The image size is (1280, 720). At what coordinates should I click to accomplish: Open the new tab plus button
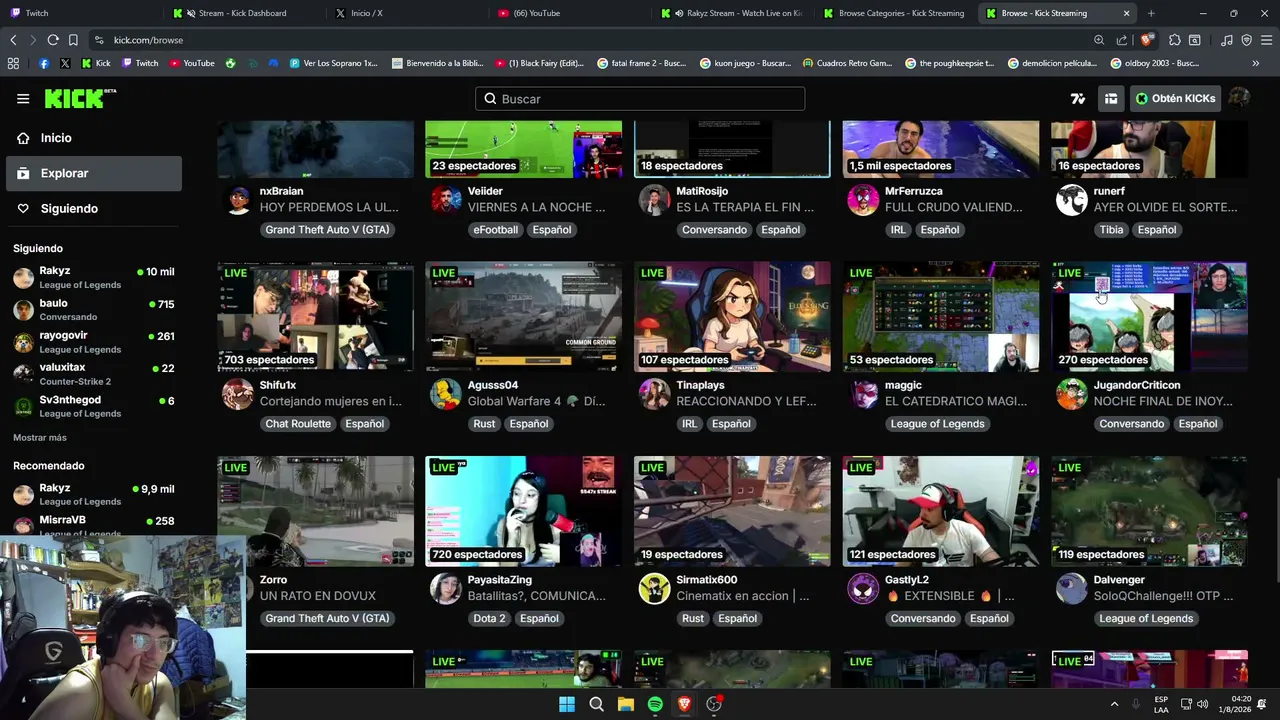point(1151,13)
